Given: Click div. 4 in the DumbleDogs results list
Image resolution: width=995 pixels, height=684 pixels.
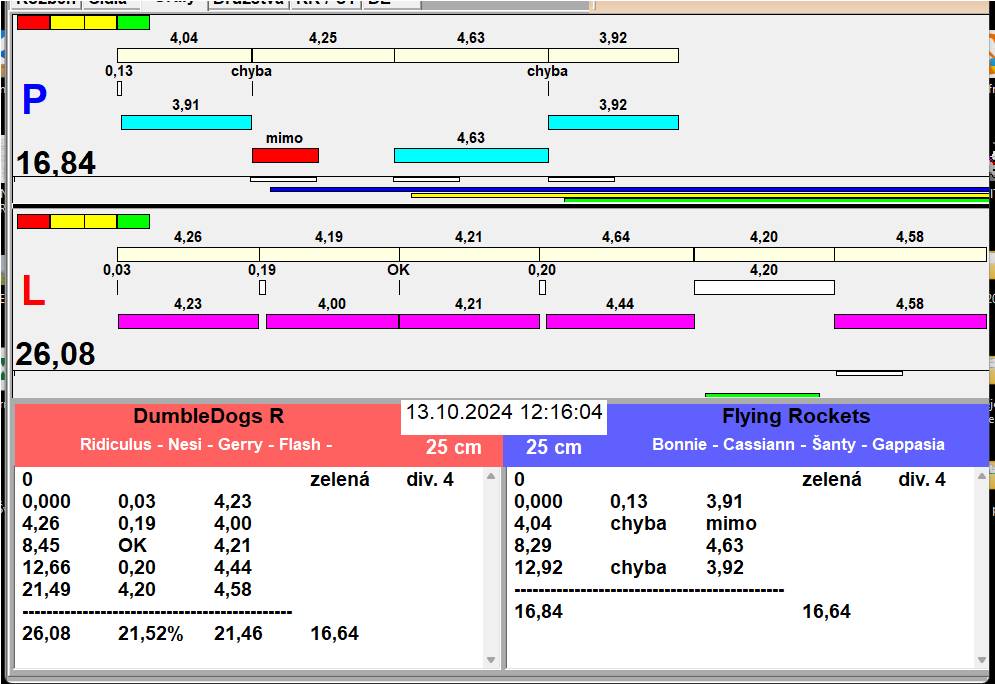Looking at the screenshot, I should 430,480.
